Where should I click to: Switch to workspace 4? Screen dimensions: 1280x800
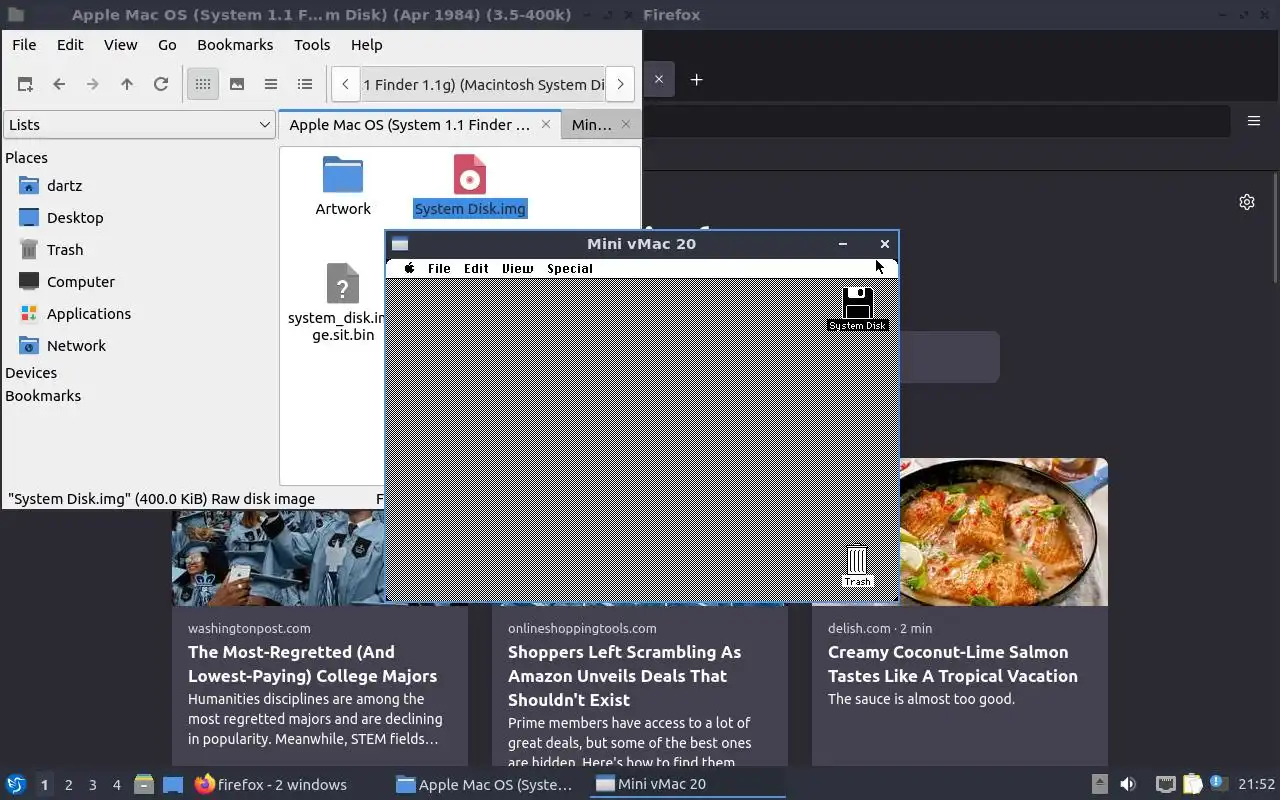[116, 785]
